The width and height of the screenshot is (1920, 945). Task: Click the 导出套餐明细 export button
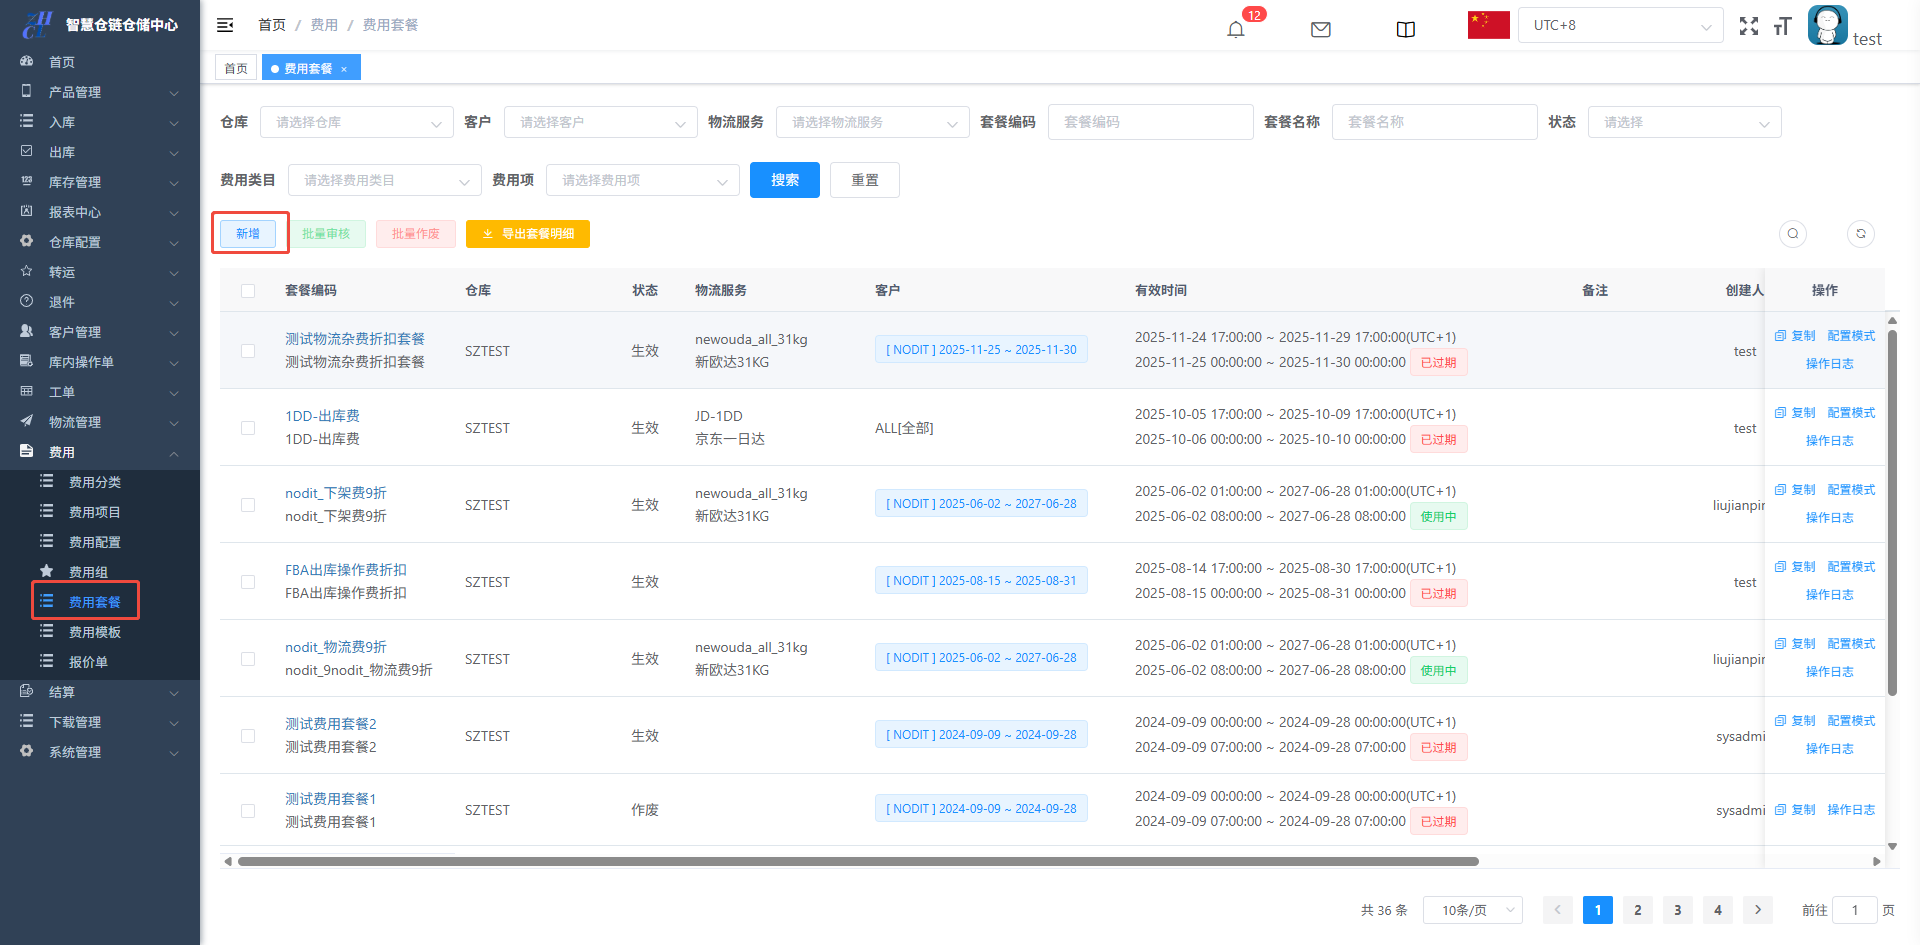point(527,234)
